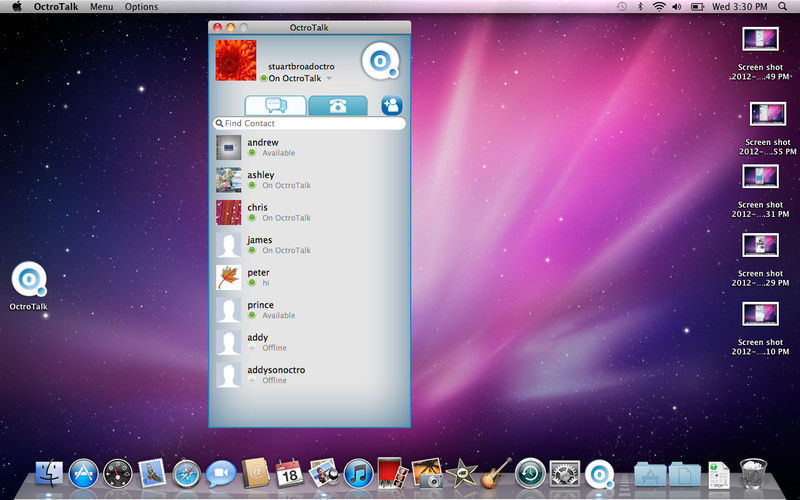Select contact andrew in the list
Image resolution: width=800 pixels, height=500 pixels.
tap(309, 147)
